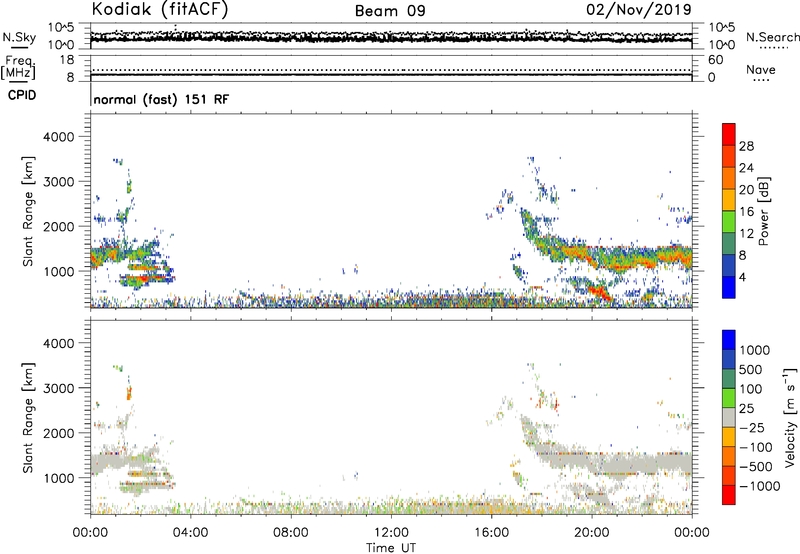Click the '04:00' time axis tick
800x554 pixels.
(x=190, y=533)
